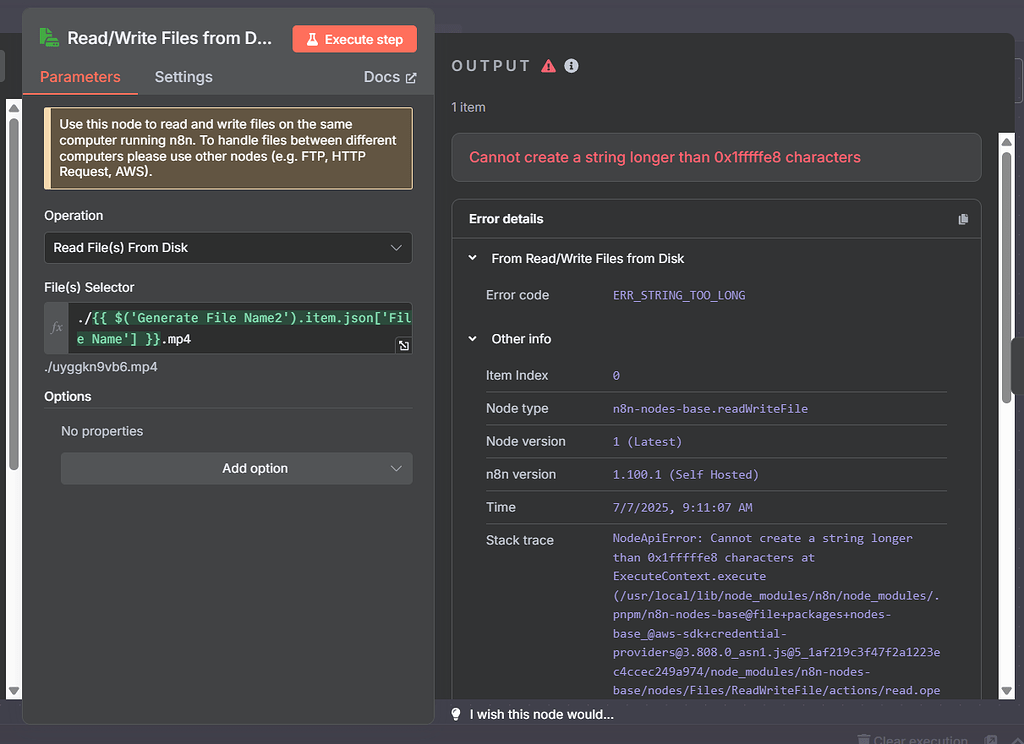Click the green Read/Write Files node icon

49,38
